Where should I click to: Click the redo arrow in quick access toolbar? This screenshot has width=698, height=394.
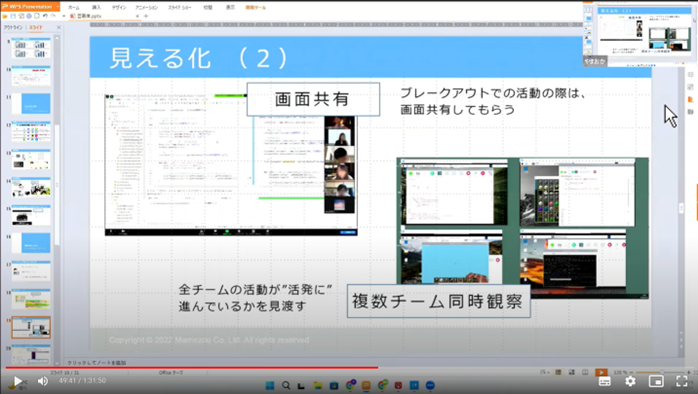53,16
